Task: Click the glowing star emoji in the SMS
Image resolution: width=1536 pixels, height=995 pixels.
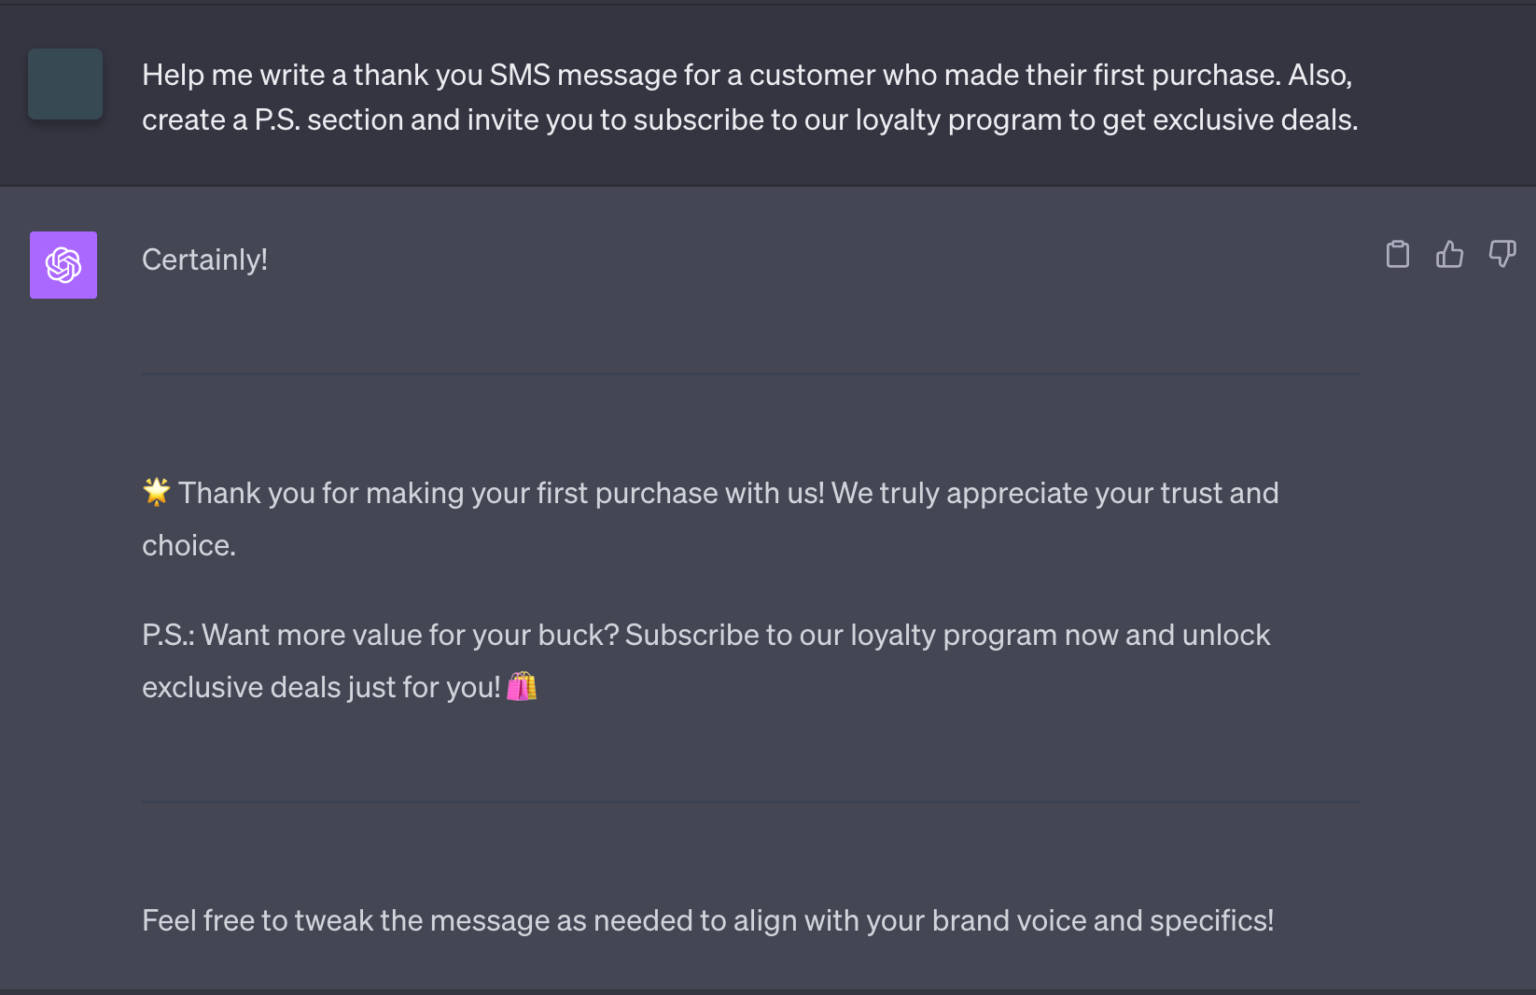Action: [154, 490]
